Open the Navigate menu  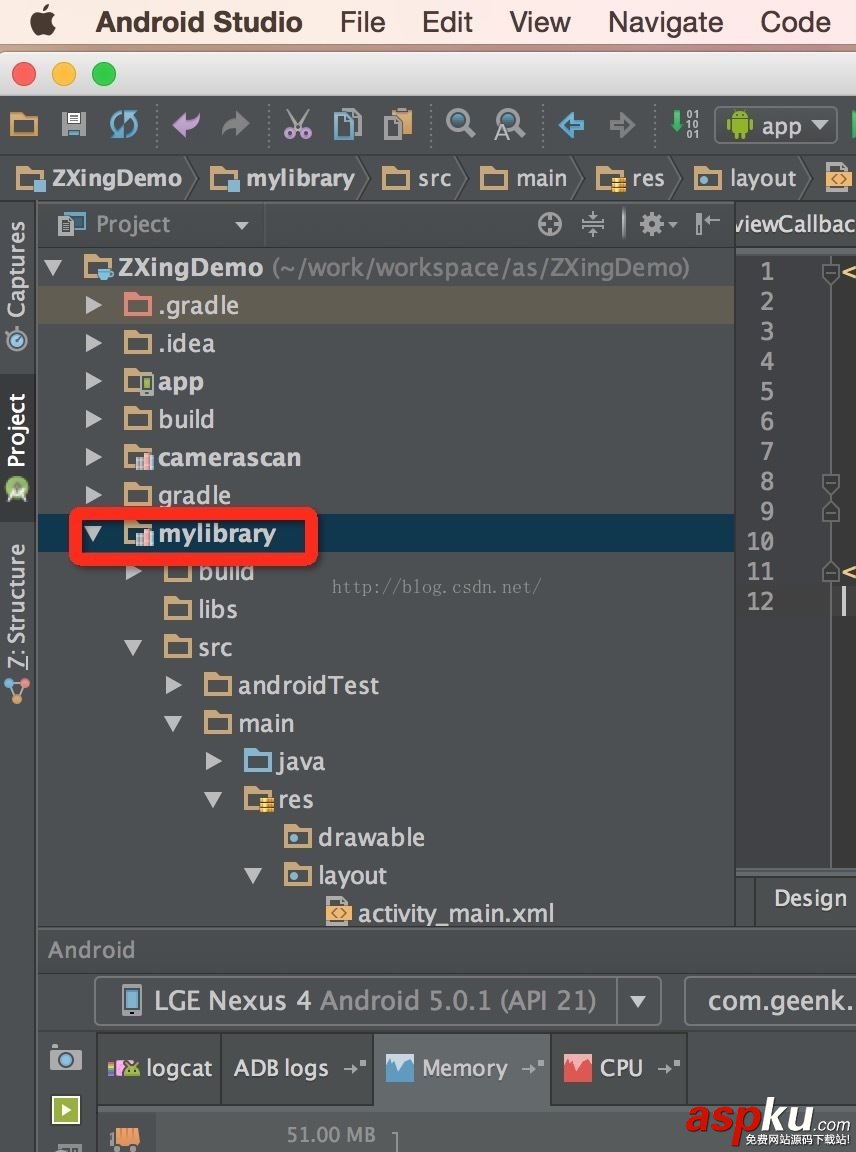[x=664, y=22]
